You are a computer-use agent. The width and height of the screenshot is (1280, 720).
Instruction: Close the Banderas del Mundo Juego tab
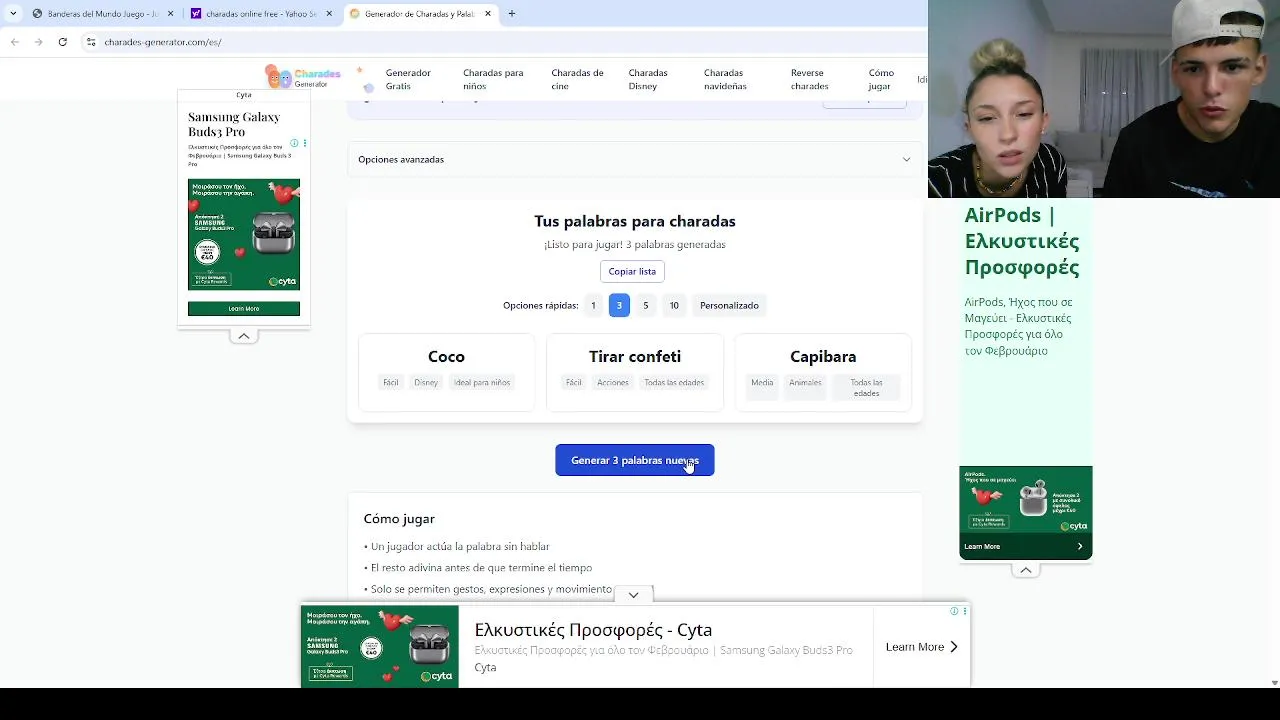point(171,14)
